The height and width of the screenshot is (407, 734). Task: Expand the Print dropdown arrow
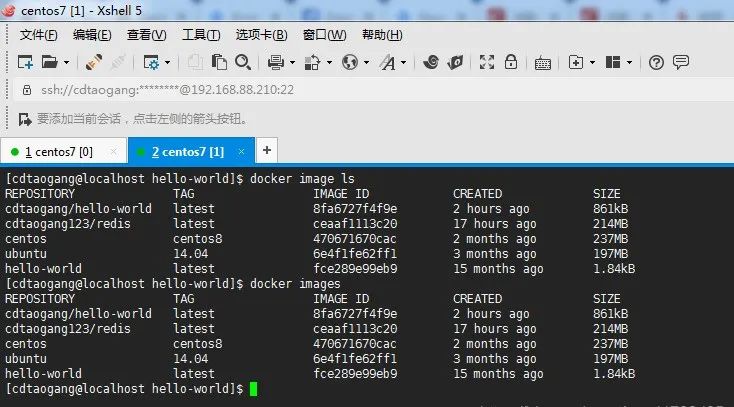[293, 62]
